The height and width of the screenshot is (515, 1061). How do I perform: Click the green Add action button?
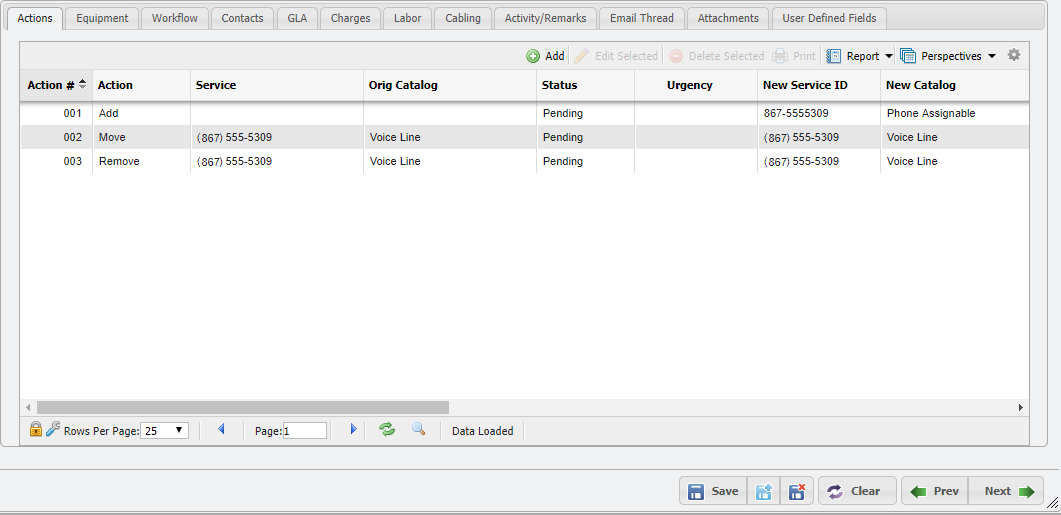tap(545, 56)
